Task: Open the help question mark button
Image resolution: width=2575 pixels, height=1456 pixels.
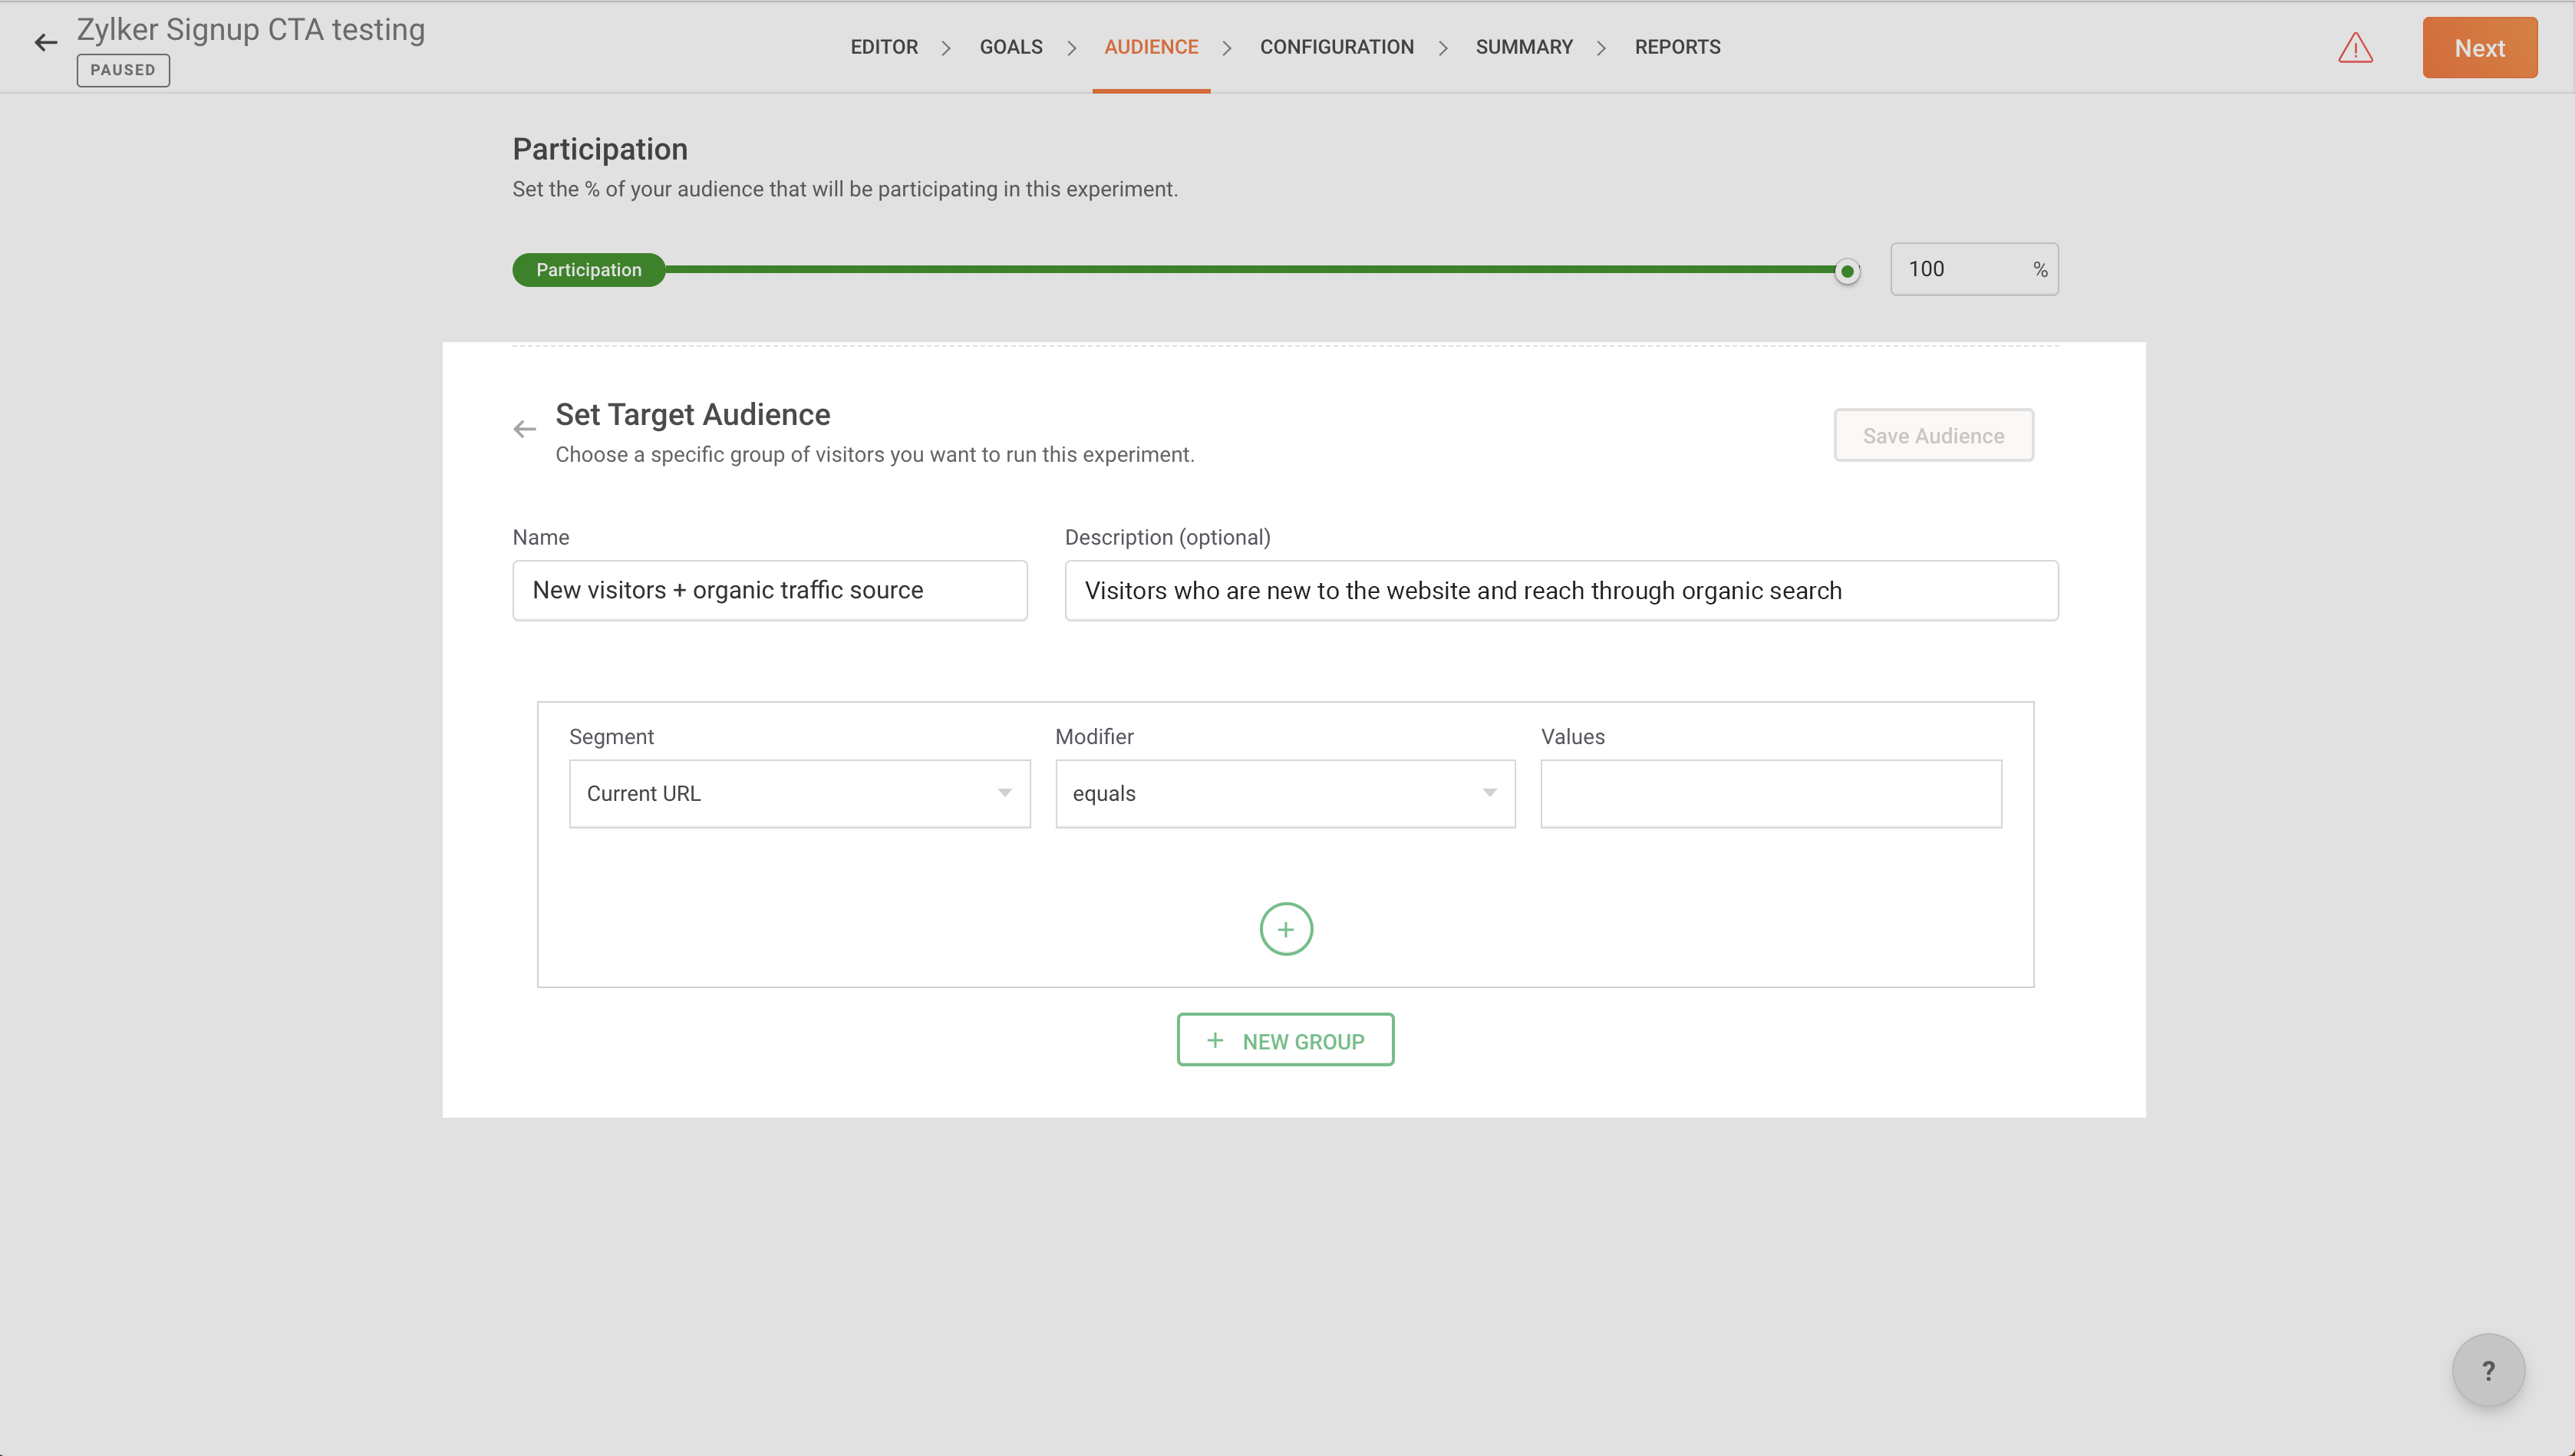Action: click(x=2487, y=1370)
